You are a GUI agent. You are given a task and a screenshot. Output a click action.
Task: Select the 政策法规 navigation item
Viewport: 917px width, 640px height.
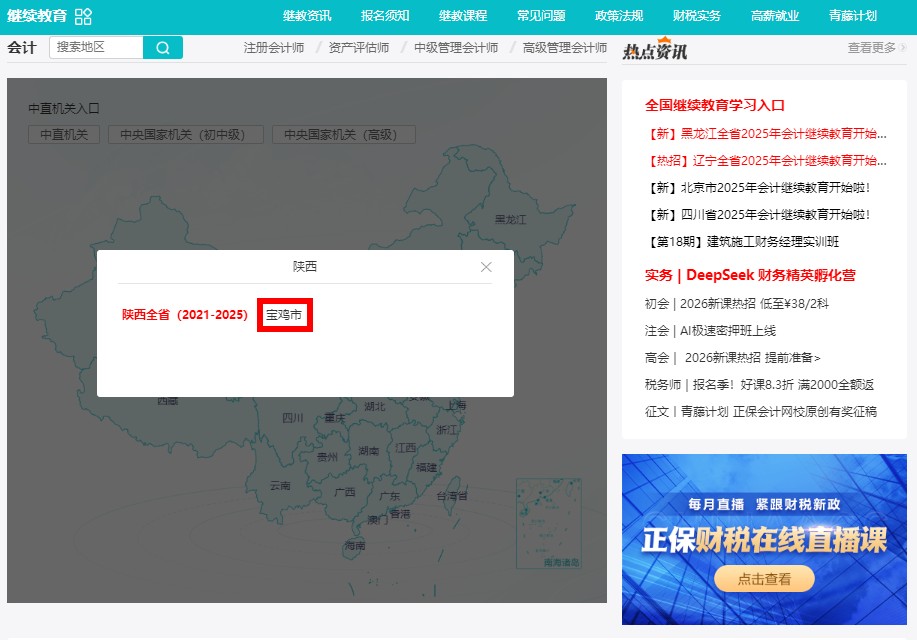tap(619, 16)
